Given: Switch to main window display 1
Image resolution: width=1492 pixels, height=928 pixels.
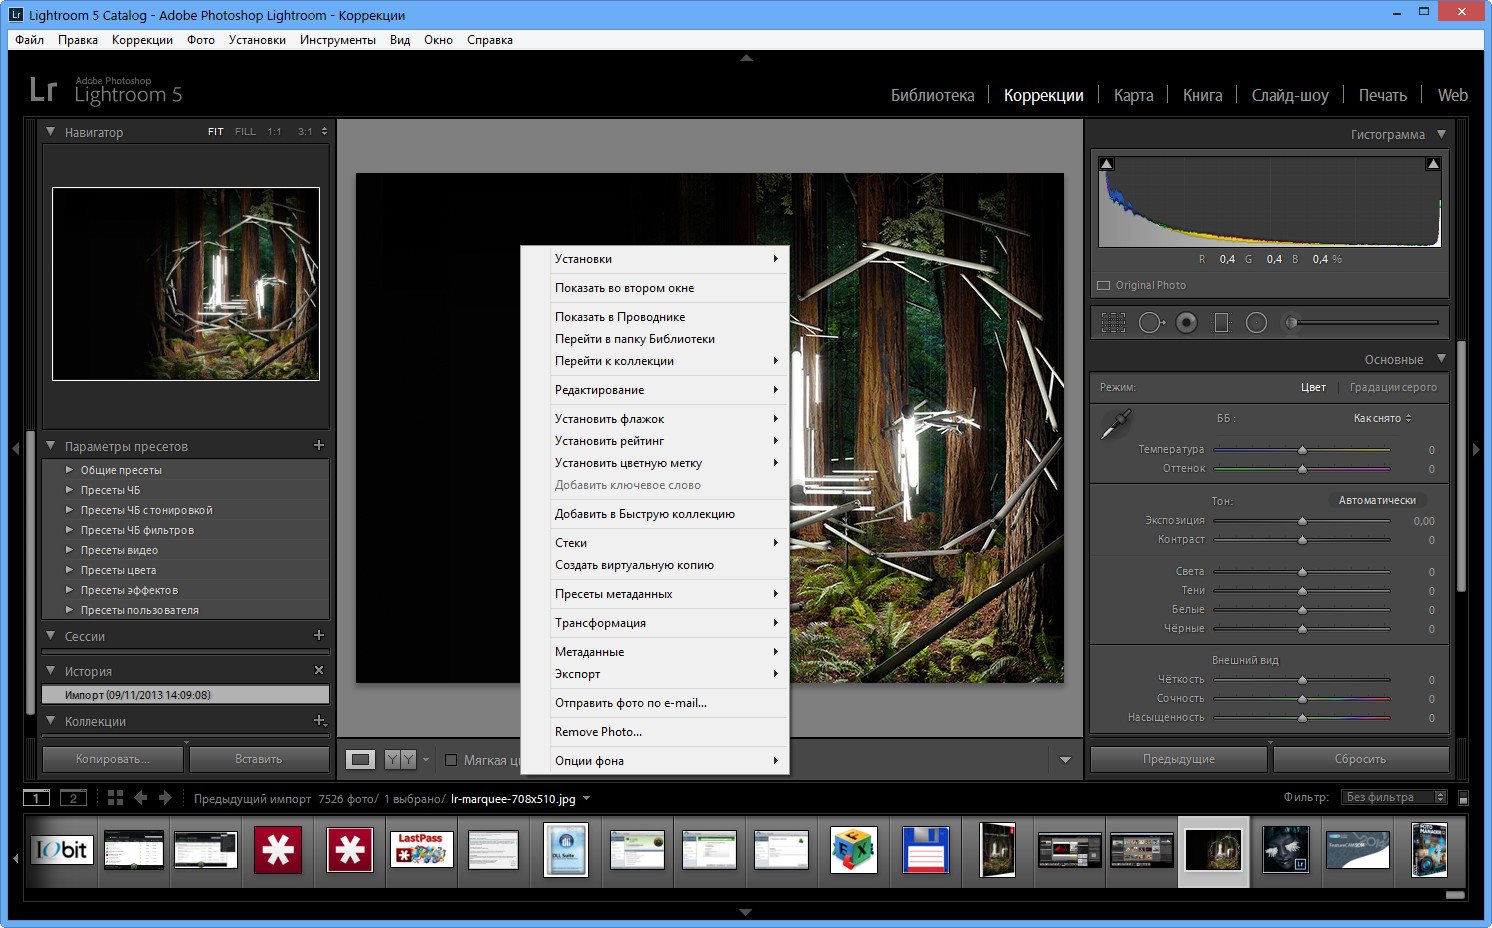Looking at the screenshot, I should click(37, 798).
